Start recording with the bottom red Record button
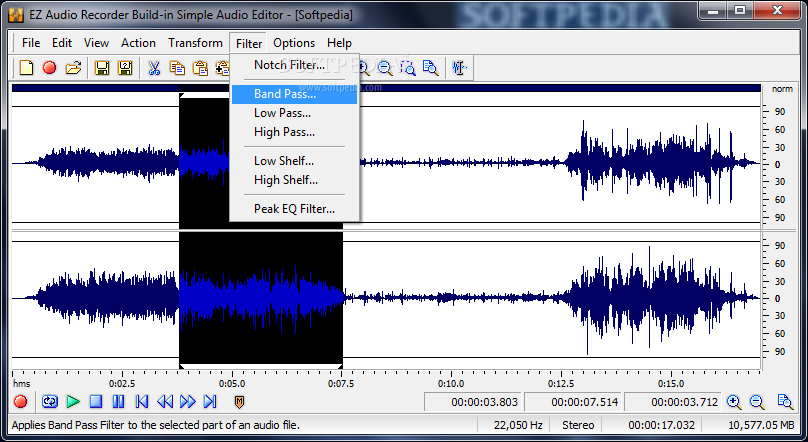The height and width of the screenshot is (442, 808). point(21,401)
